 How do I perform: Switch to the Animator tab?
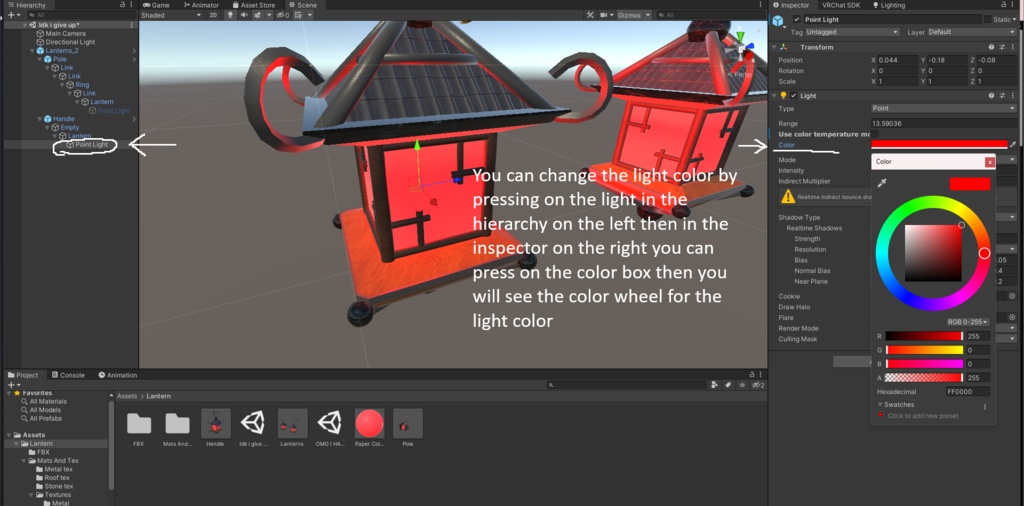click(200, 5)
